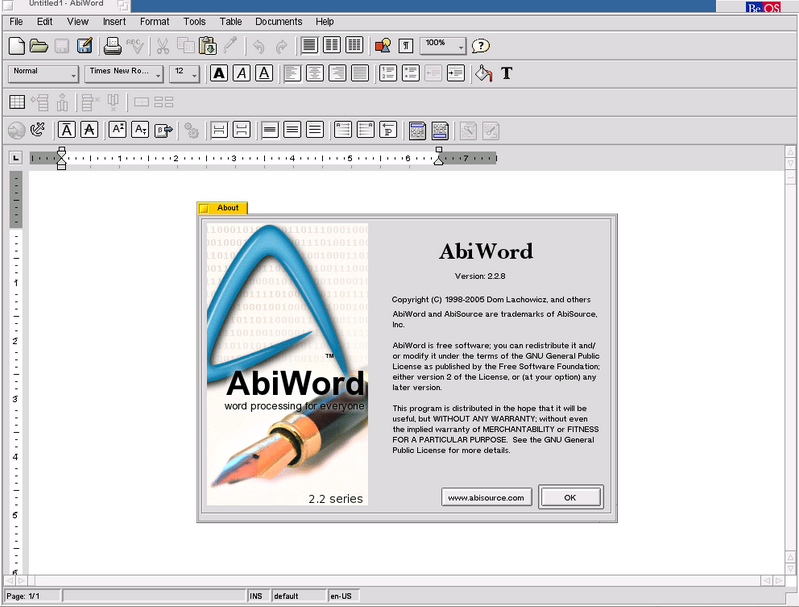Open the Normal paragraph style dropdown
The width and height of the screenshot is (799, 607).
click(44, 73)
